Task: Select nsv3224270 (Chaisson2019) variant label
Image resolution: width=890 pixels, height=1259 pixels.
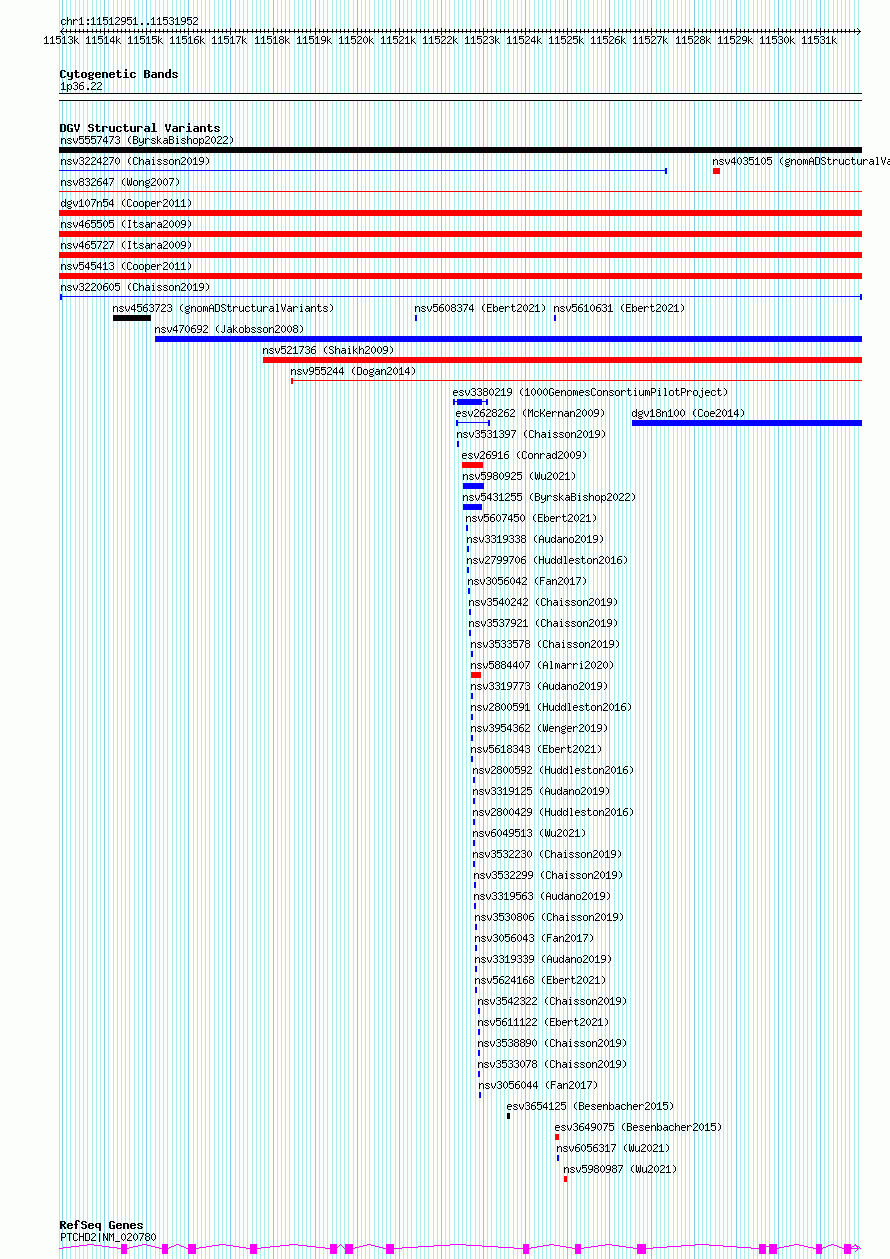Action: [x=135, y=161]
